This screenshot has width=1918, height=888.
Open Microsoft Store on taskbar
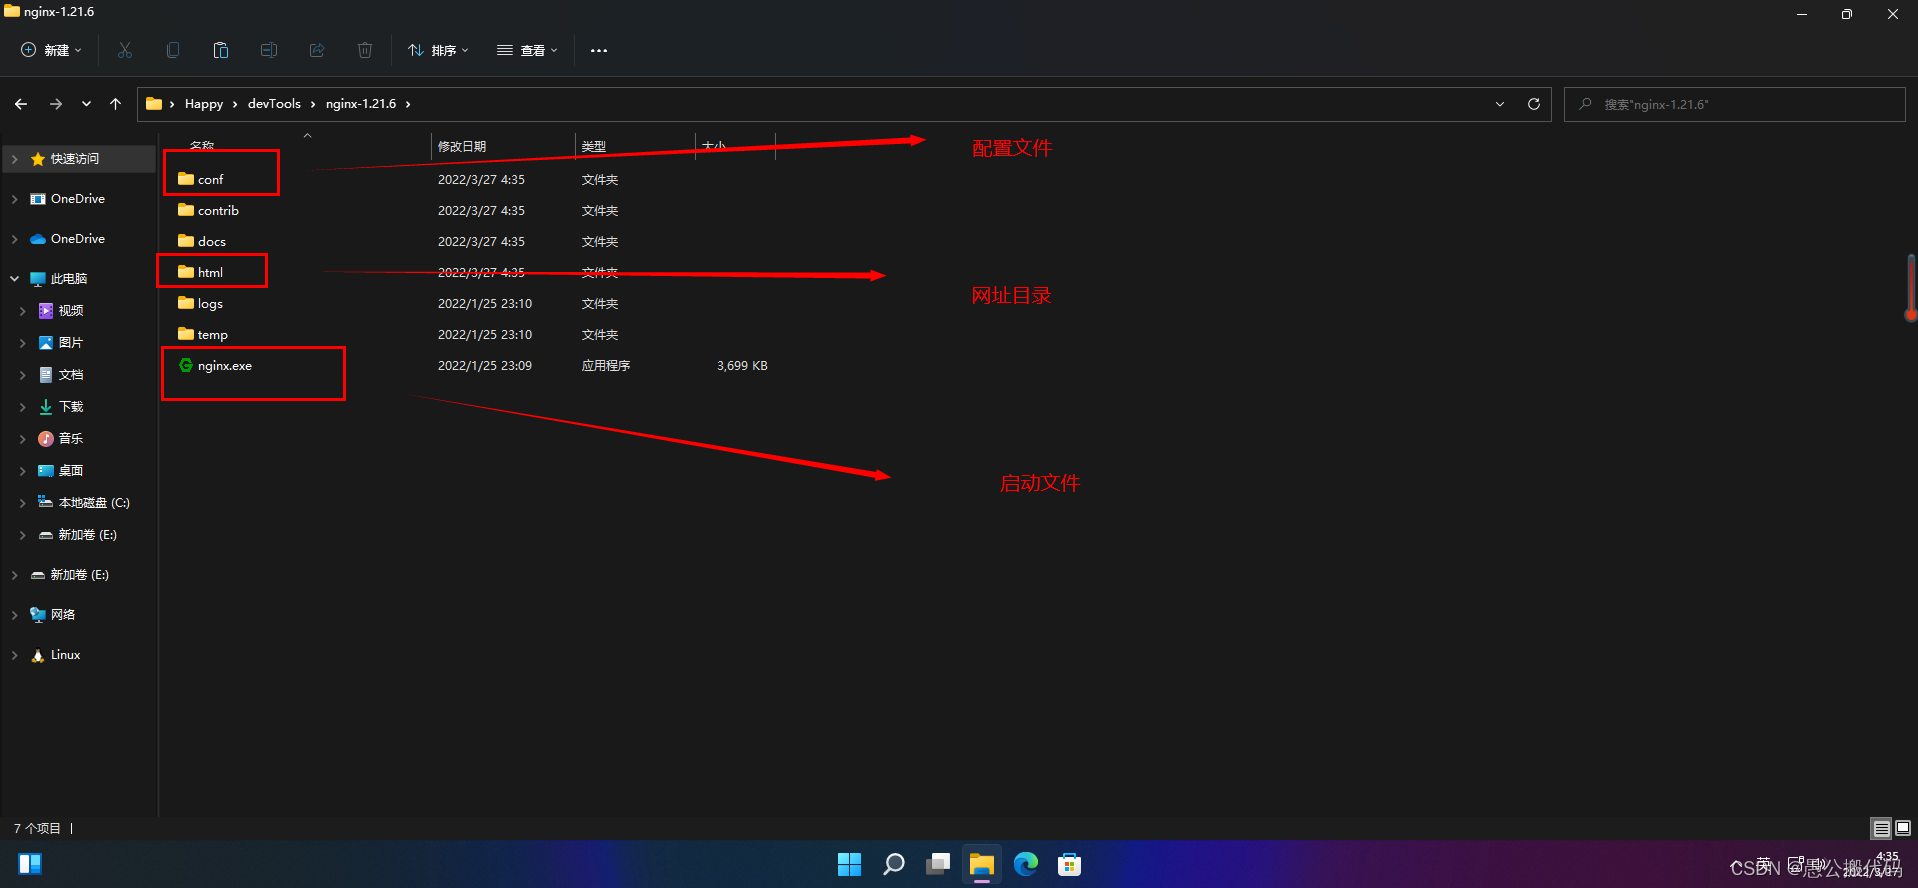tap(1070, 864)
